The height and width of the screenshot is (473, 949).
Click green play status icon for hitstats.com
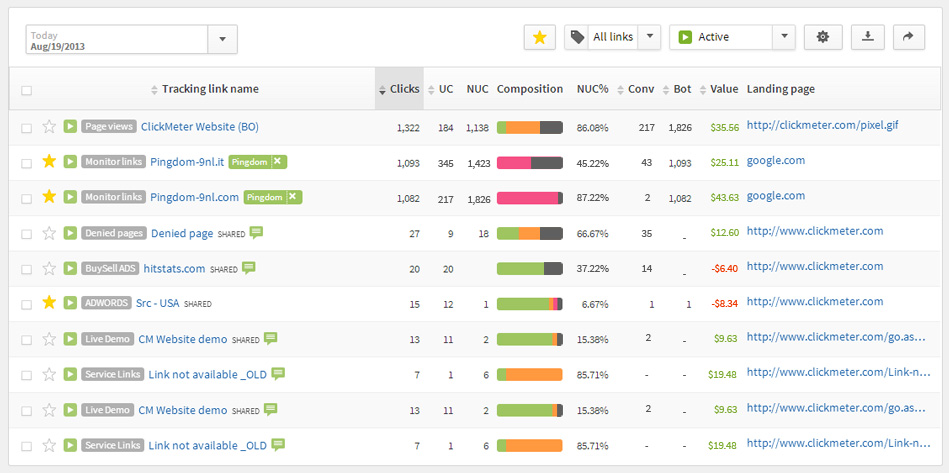[70, 268]
